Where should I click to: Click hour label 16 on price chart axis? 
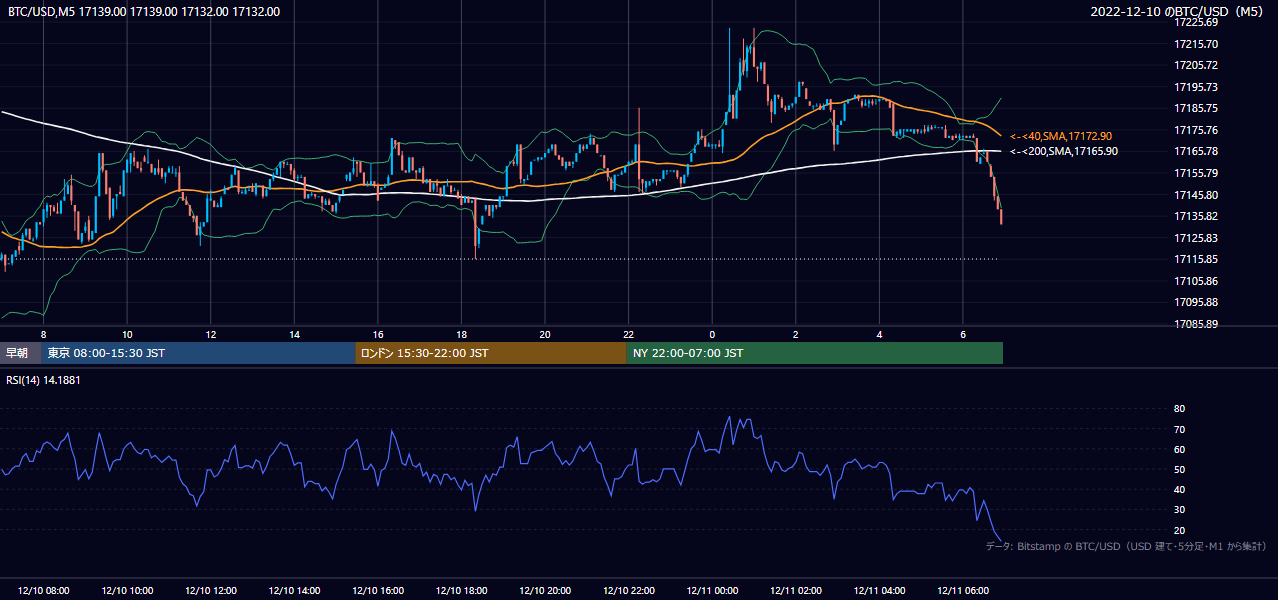(x=378, y=333)
